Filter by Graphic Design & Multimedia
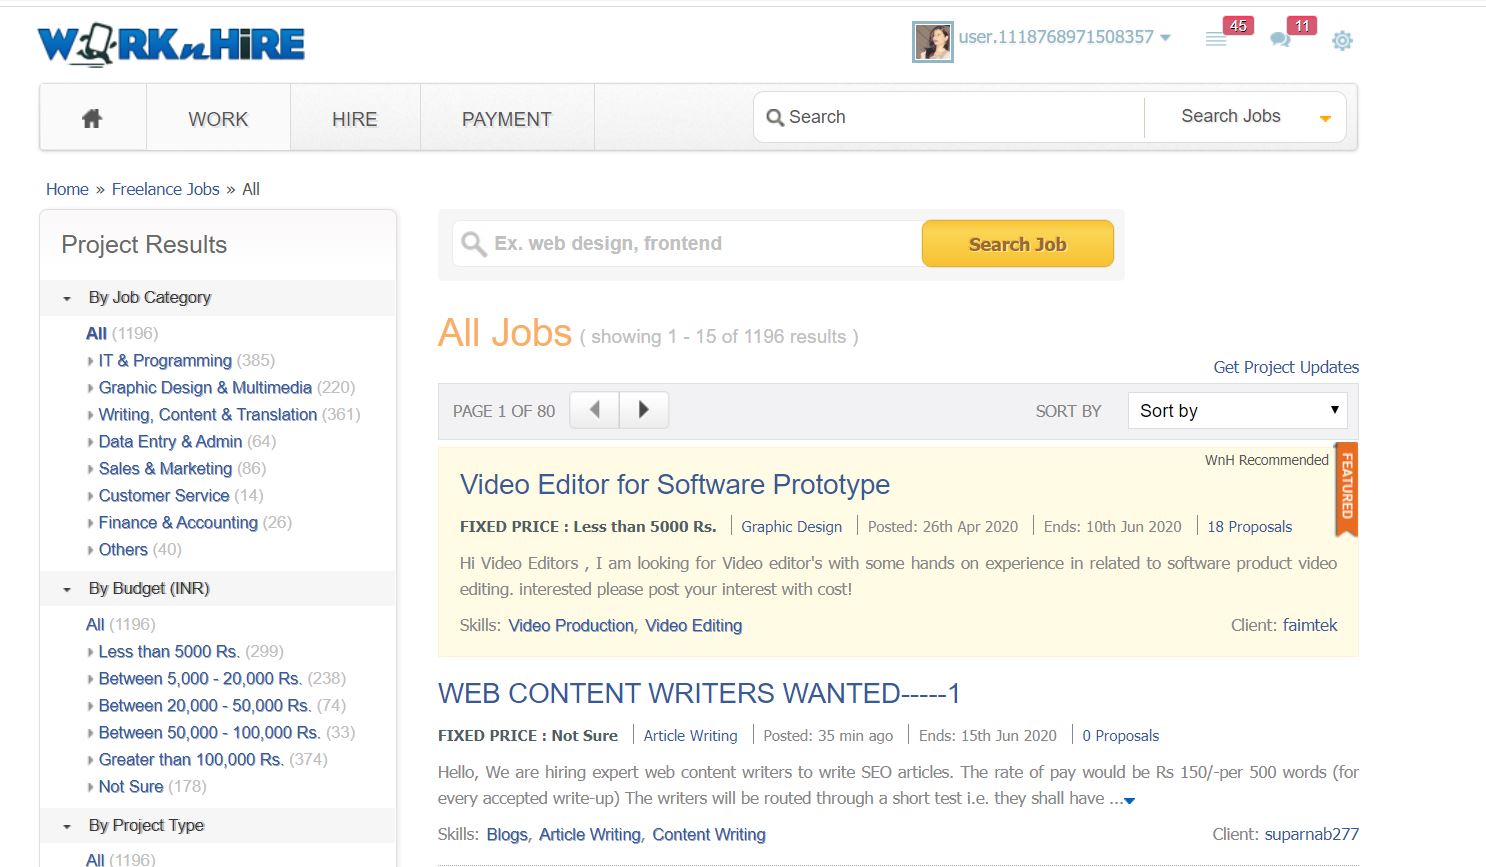The image size is (1486, 867). [205, 387]
